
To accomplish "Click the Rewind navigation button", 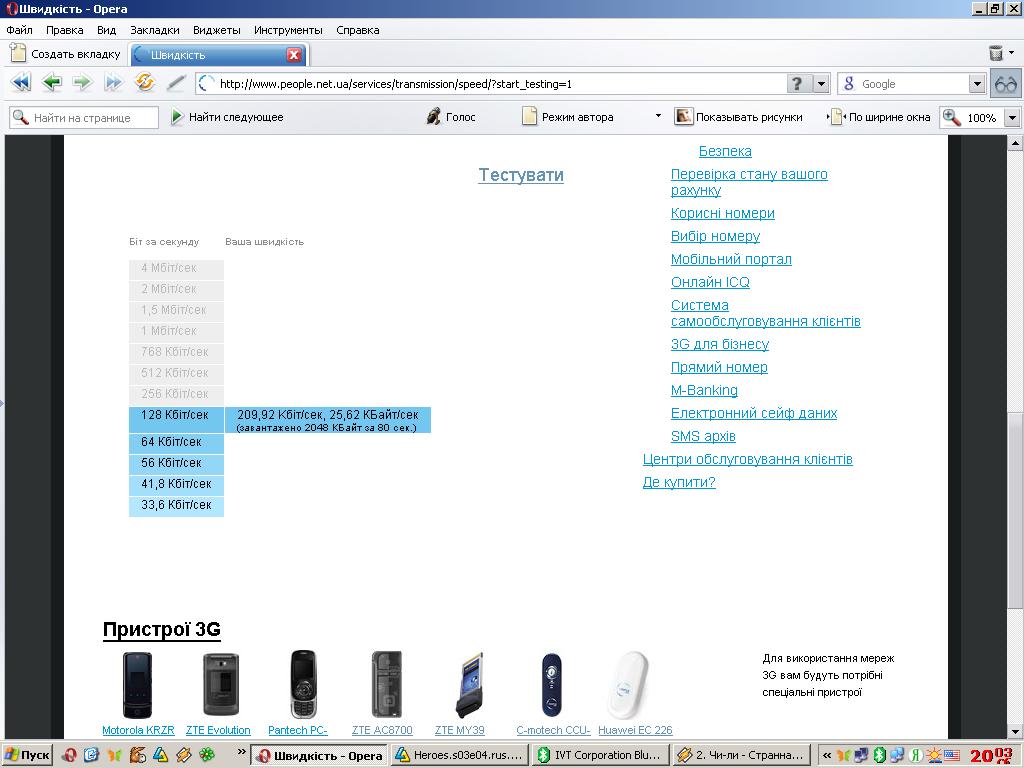I will coord(20,83).
